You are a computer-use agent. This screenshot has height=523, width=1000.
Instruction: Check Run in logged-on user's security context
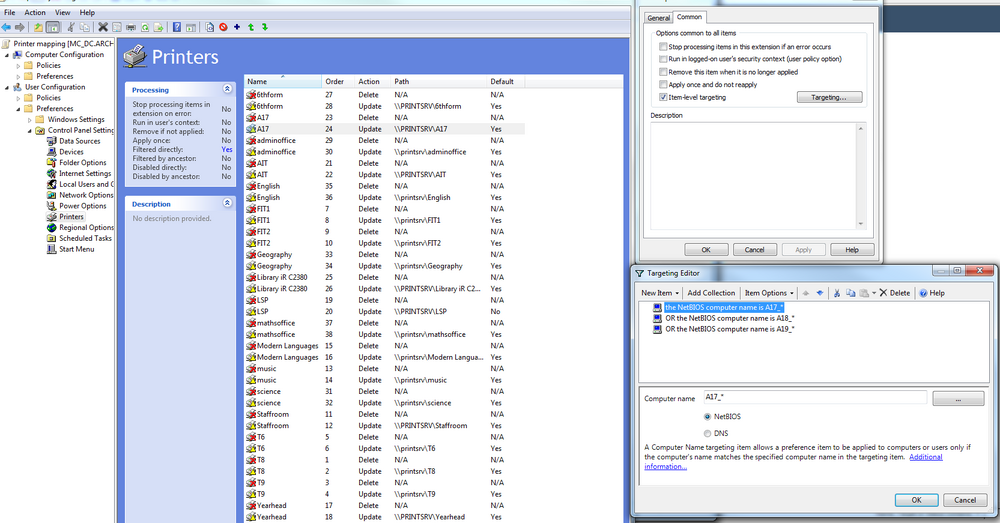click(x=663, y=59)
